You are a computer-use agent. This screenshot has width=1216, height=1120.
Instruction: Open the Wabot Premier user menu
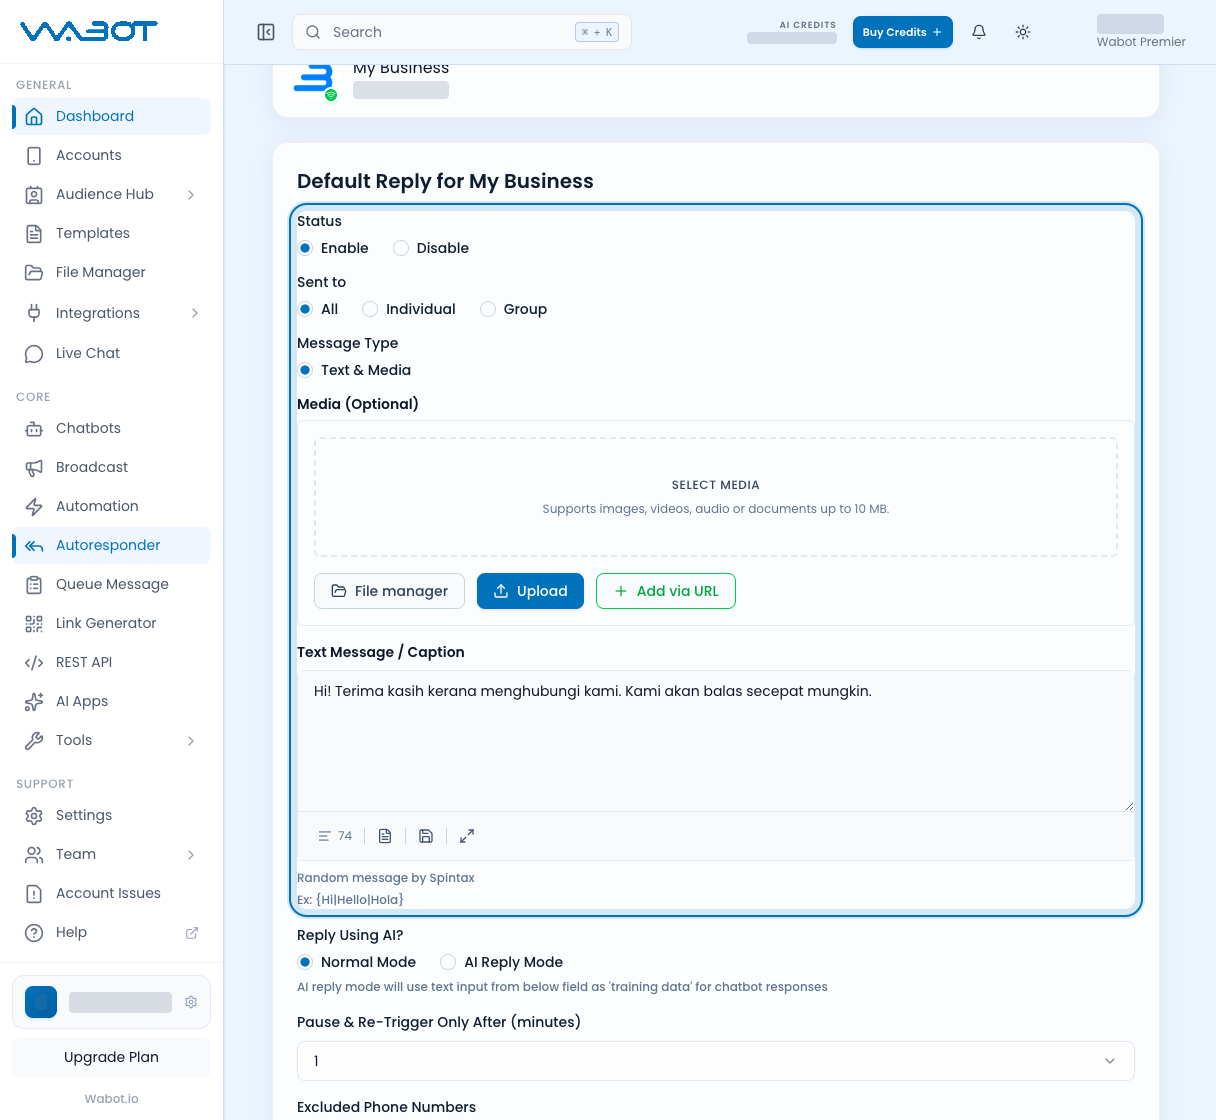1140,32
